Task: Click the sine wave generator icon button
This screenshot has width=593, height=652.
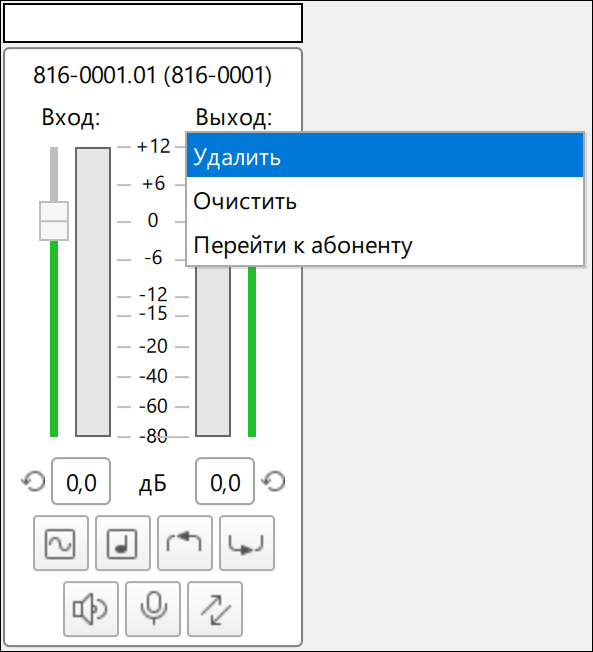Action: point(61,543)
